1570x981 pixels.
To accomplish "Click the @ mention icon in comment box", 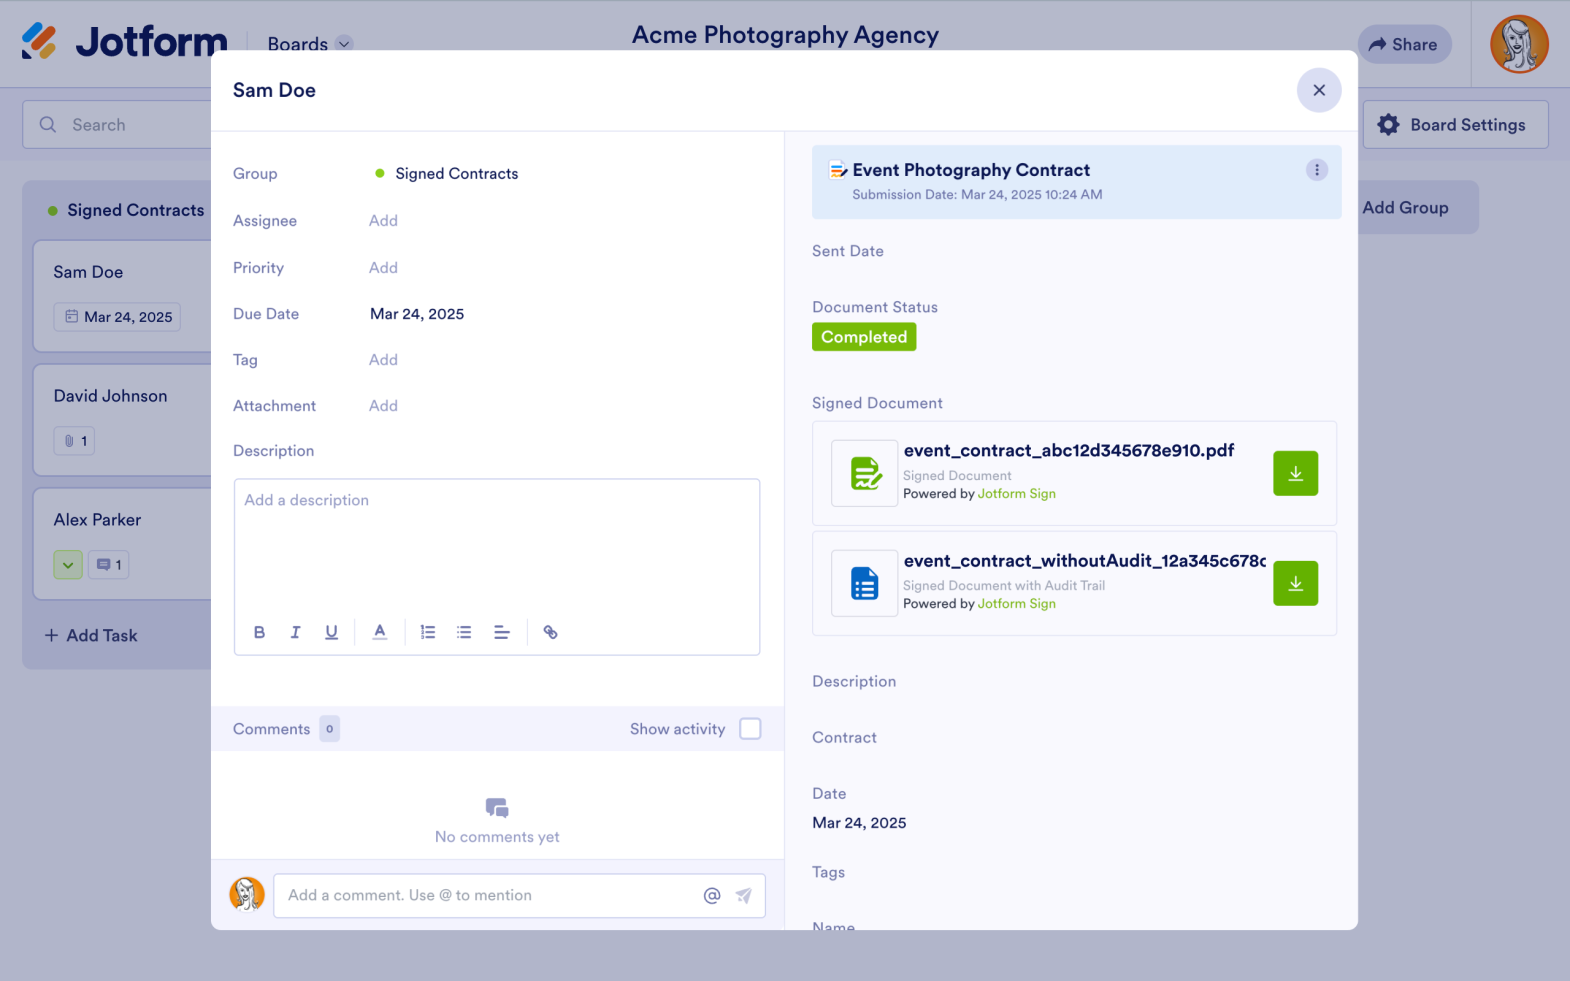I will pos(712,896).
